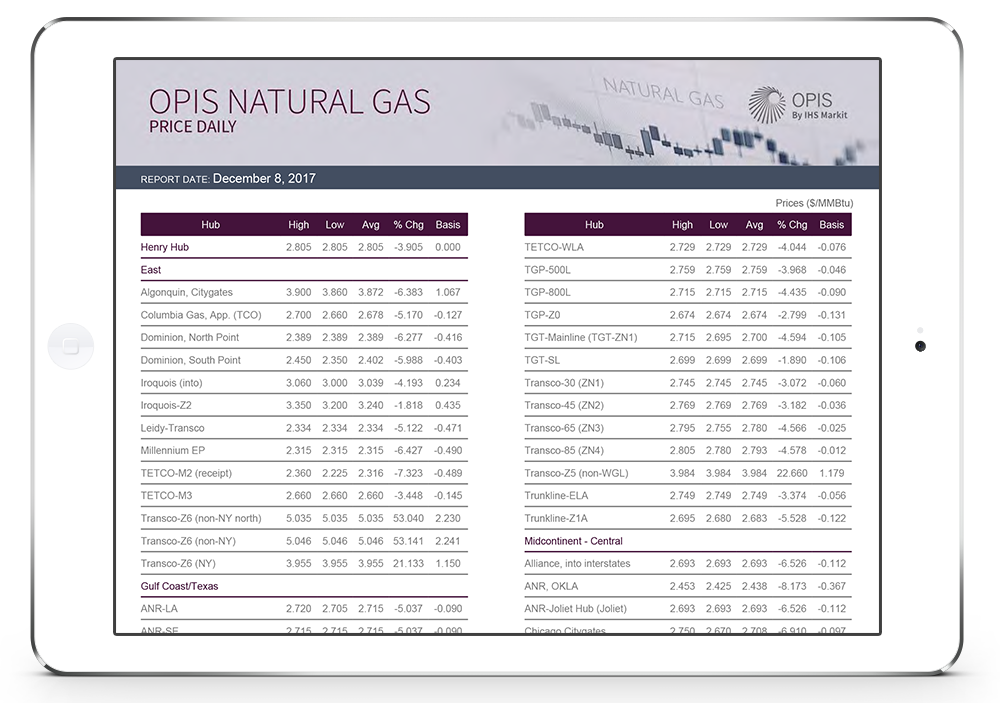Image resolution: width=1000 pixels, height=703 pixels.
Task: Click Algonquin, Citygates basis value 1.067
Action: pos(448,292)
